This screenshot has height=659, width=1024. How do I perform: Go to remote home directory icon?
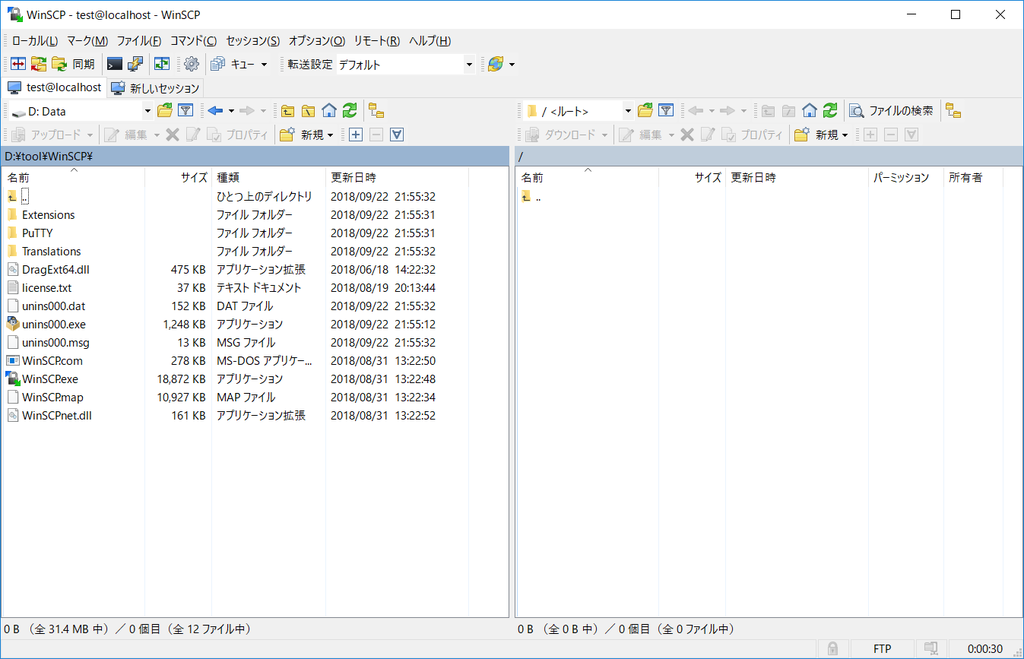[x=810, y=110]
